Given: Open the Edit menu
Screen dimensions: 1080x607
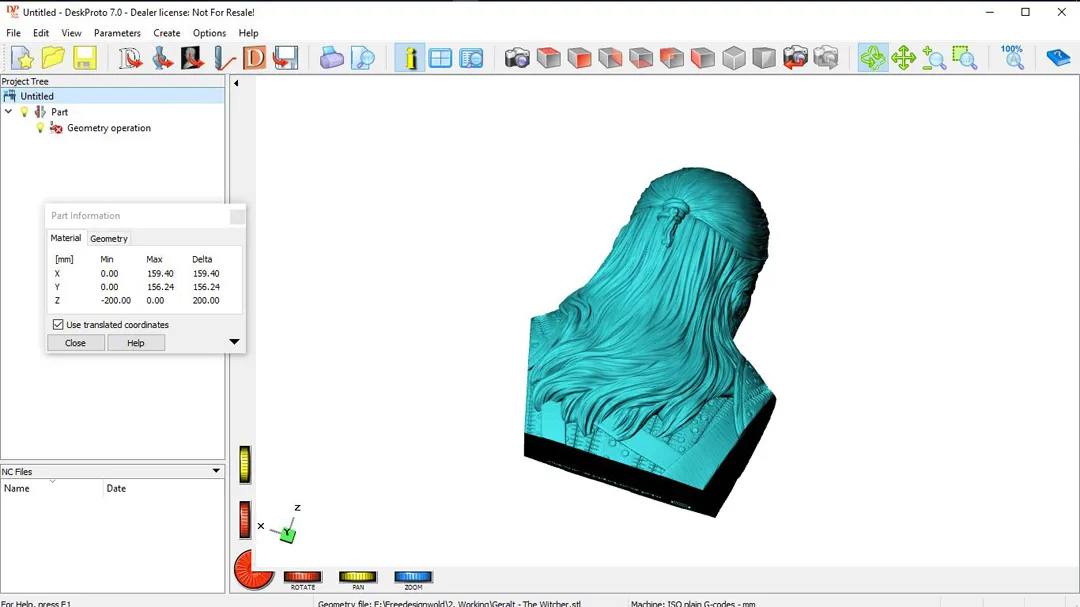Looking at the screenshot, I should pyautogui.click(x=41, y=33).
